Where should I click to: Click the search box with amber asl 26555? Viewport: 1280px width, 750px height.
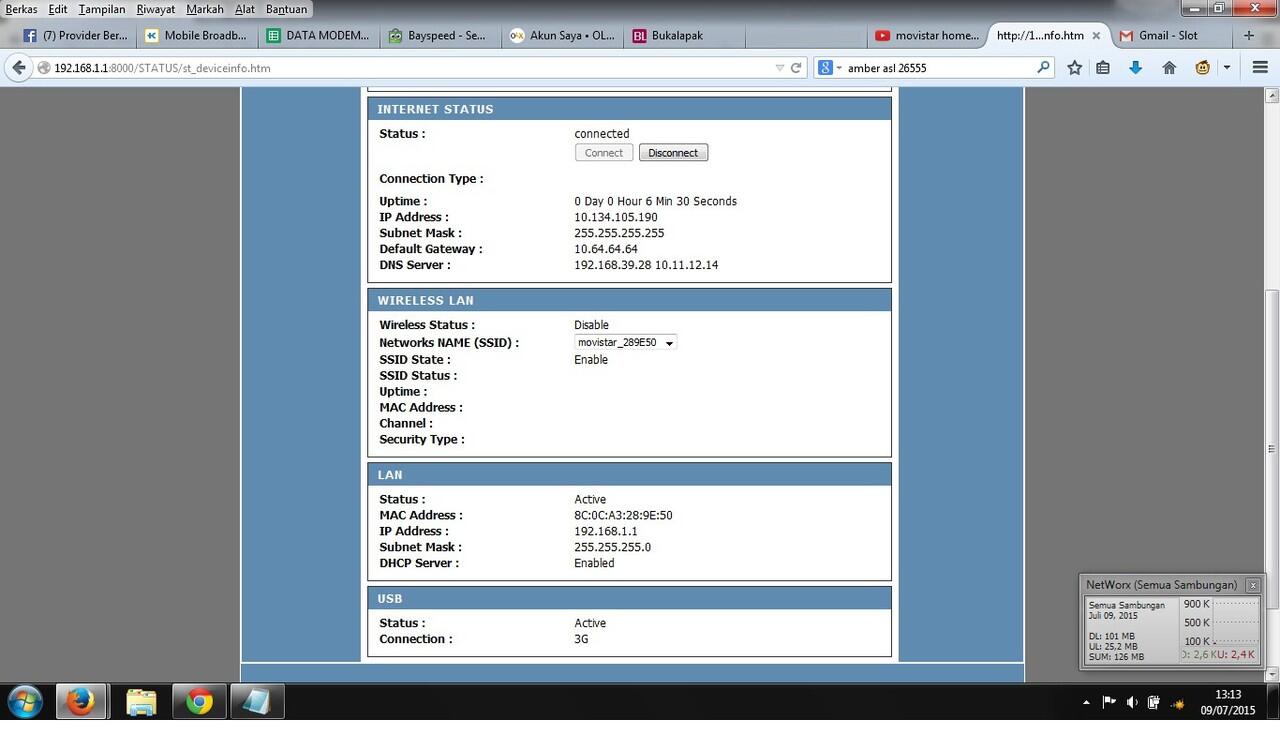click(938, 68)
